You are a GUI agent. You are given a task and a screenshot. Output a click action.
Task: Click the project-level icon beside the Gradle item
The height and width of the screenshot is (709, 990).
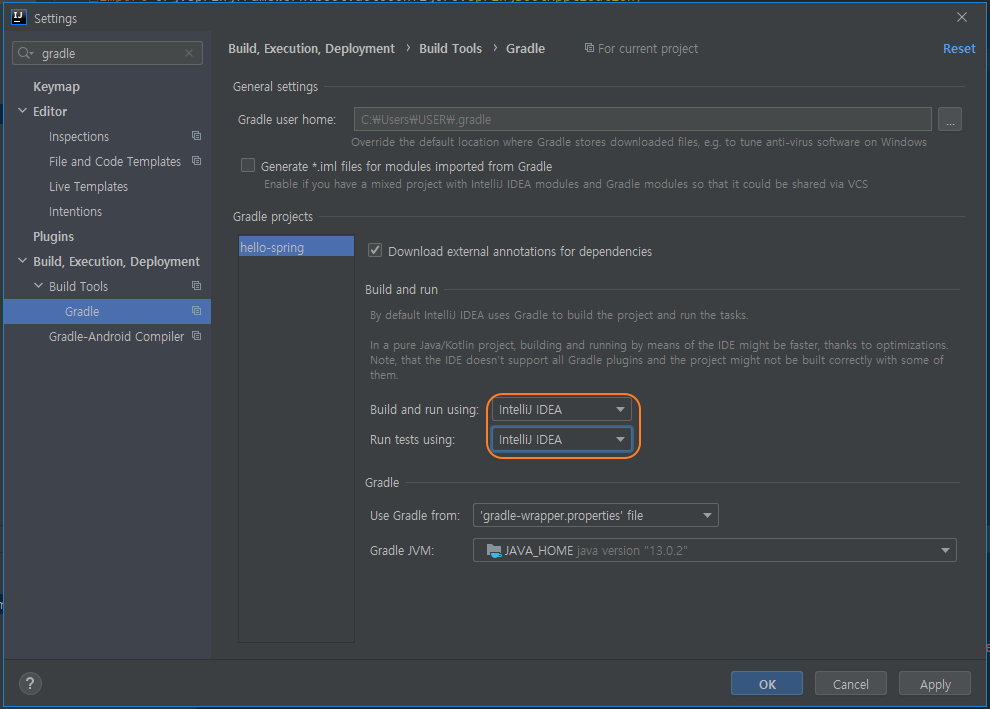point(196,311)
